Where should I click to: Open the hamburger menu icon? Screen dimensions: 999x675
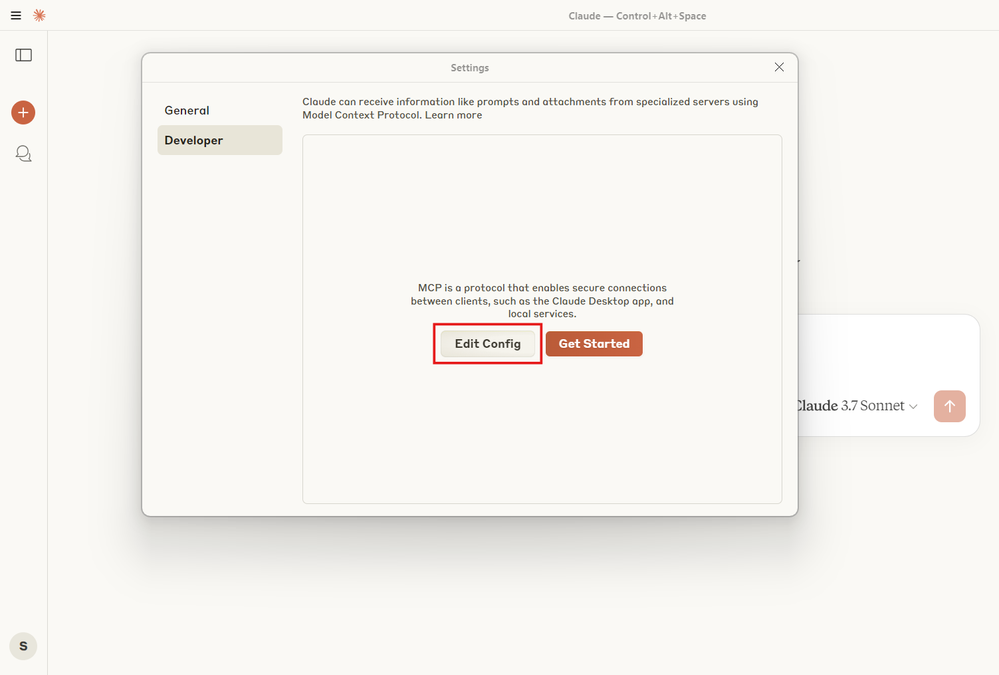pyautogui.click(x=16, y=15)
